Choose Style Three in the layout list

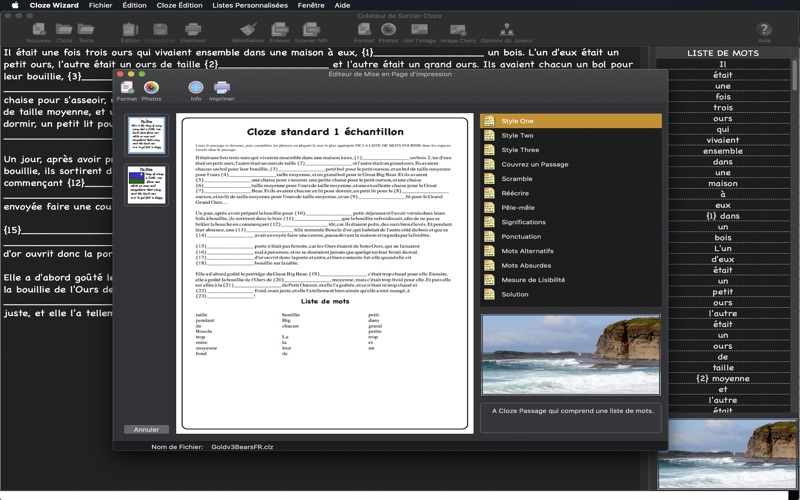coord(519,149)
